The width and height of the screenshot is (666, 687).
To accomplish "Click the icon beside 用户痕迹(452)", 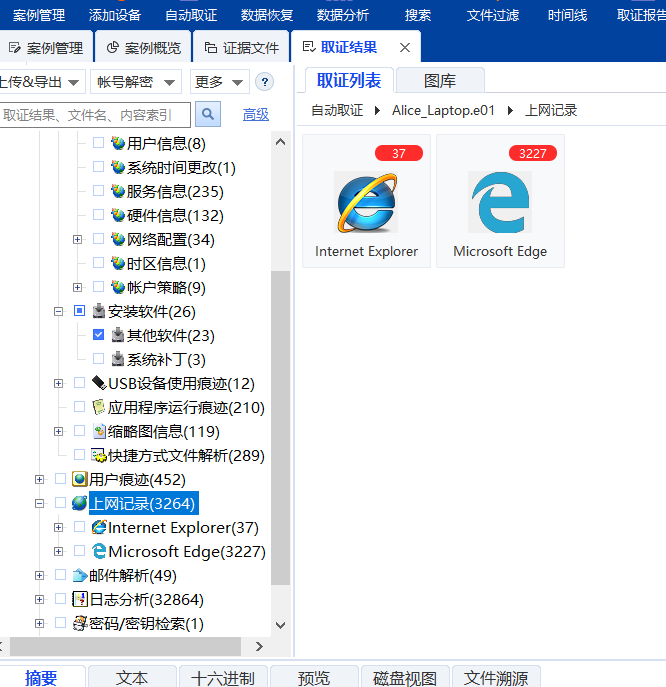I will click(x=80, y=479).
